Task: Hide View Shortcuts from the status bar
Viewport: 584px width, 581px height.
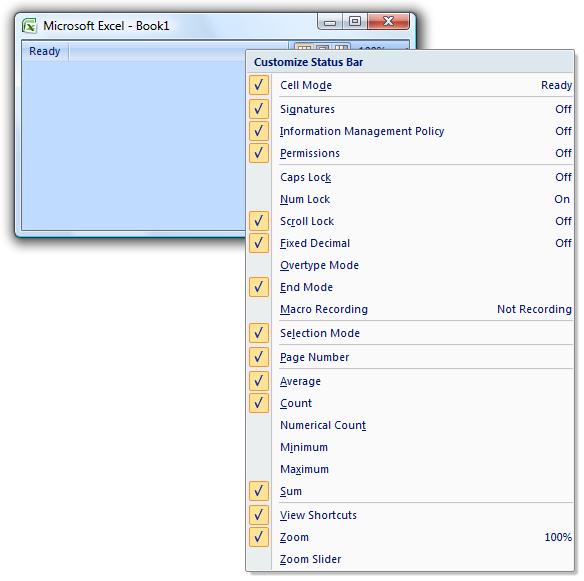Action: click(x=410, y=515)
